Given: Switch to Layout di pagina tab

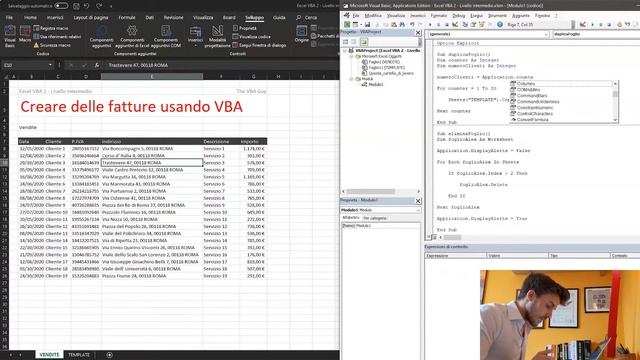Looking at the screenshot, I should click(x=91, y=18).
